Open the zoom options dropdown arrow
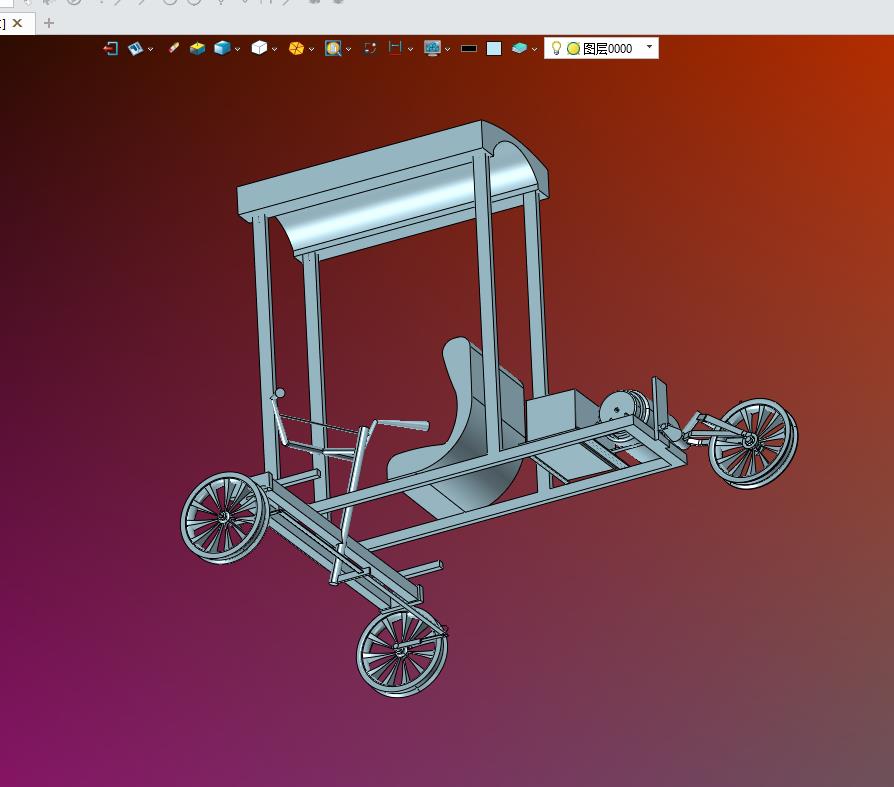894x787 pixels. pos(348,49)
